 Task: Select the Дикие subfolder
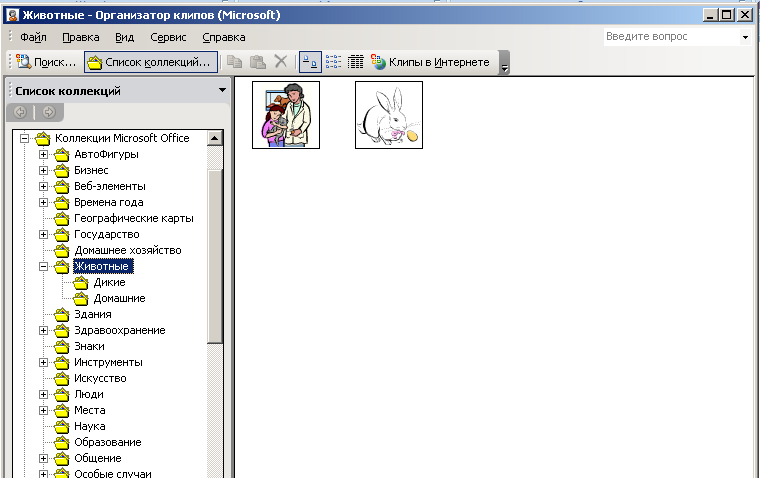coord(110,283)
